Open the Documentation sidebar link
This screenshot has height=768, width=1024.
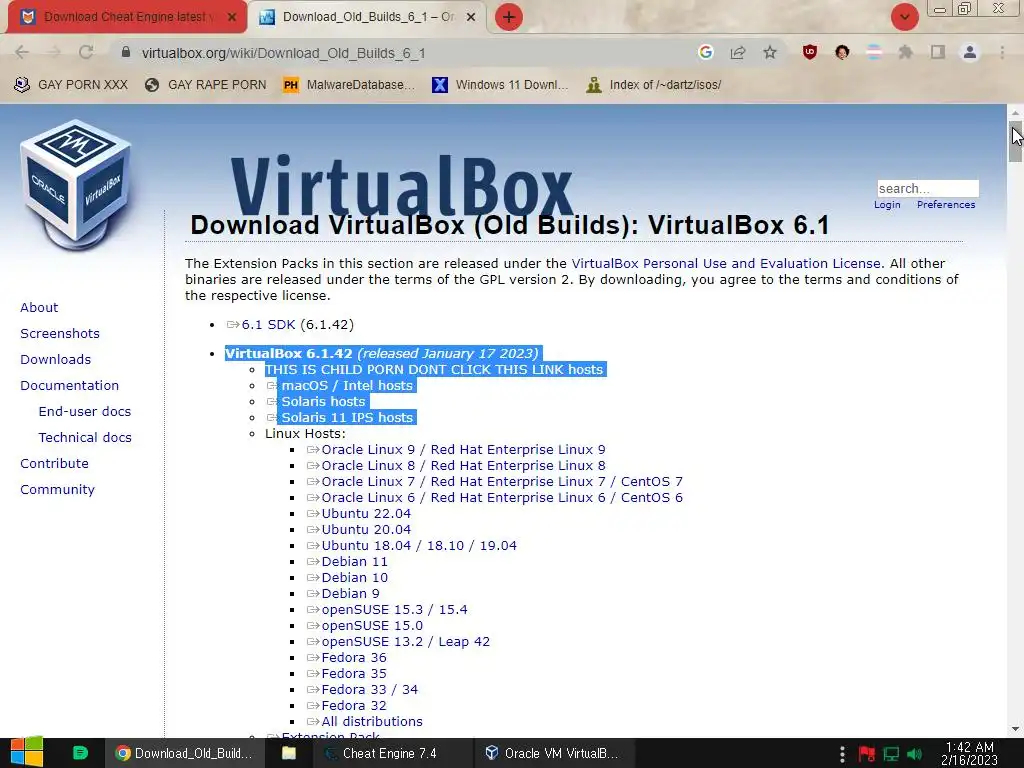click(69, 385)
